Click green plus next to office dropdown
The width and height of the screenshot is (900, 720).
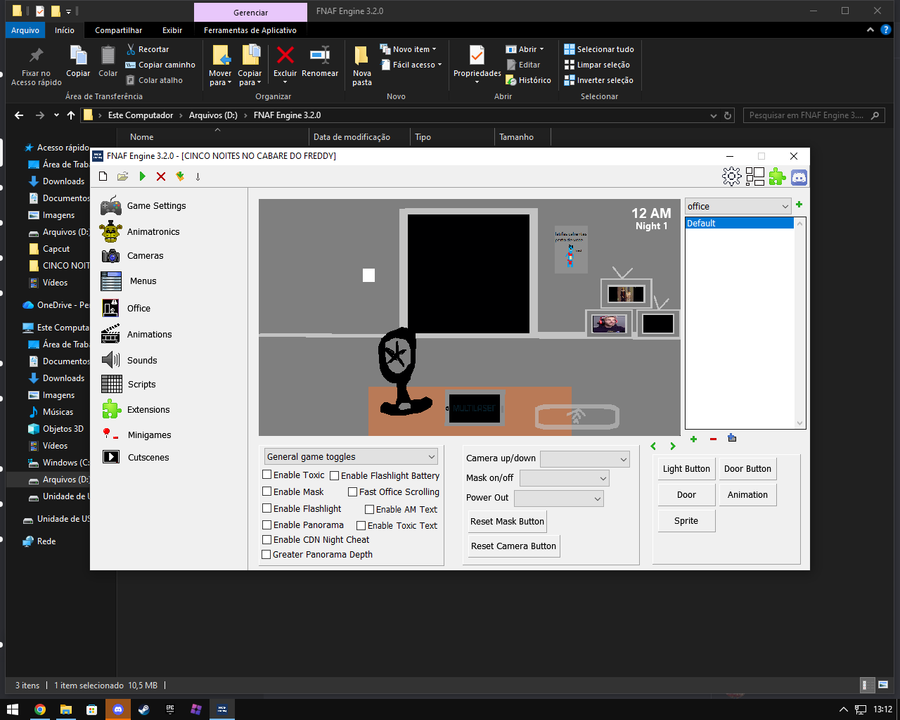(799, 204)
